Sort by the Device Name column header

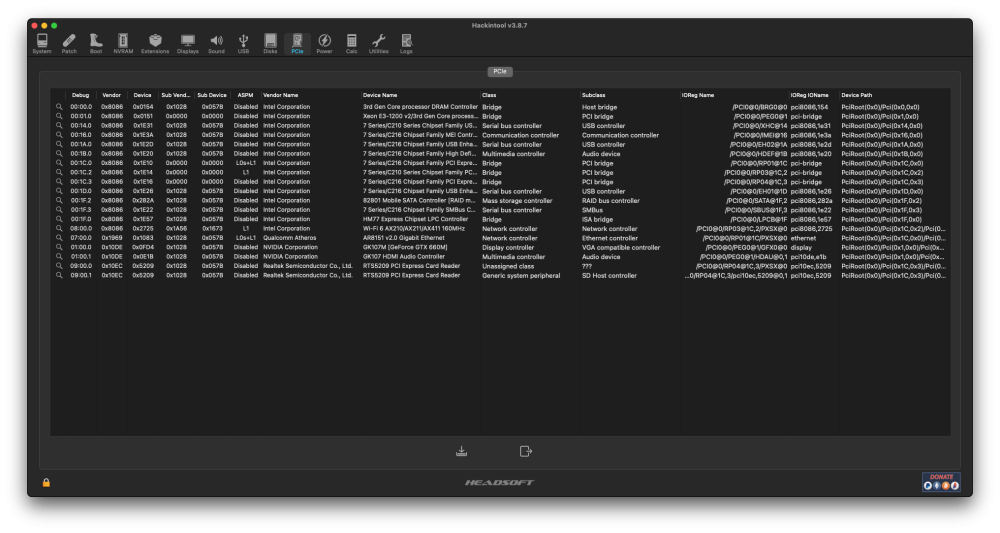380,95
